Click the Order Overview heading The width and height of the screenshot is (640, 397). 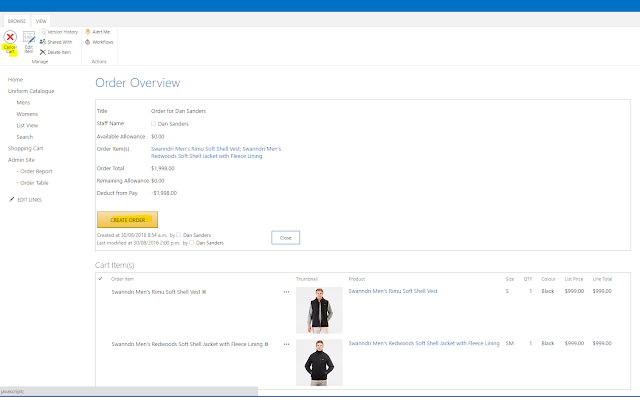pos(138,83)
